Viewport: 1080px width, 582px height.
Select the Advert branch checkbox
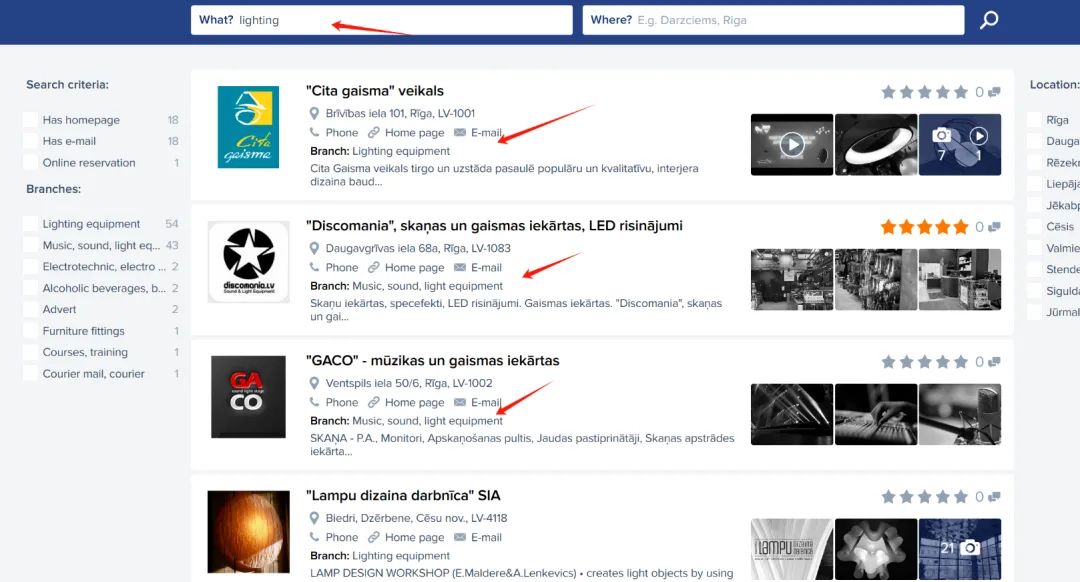tap(30, 309)
